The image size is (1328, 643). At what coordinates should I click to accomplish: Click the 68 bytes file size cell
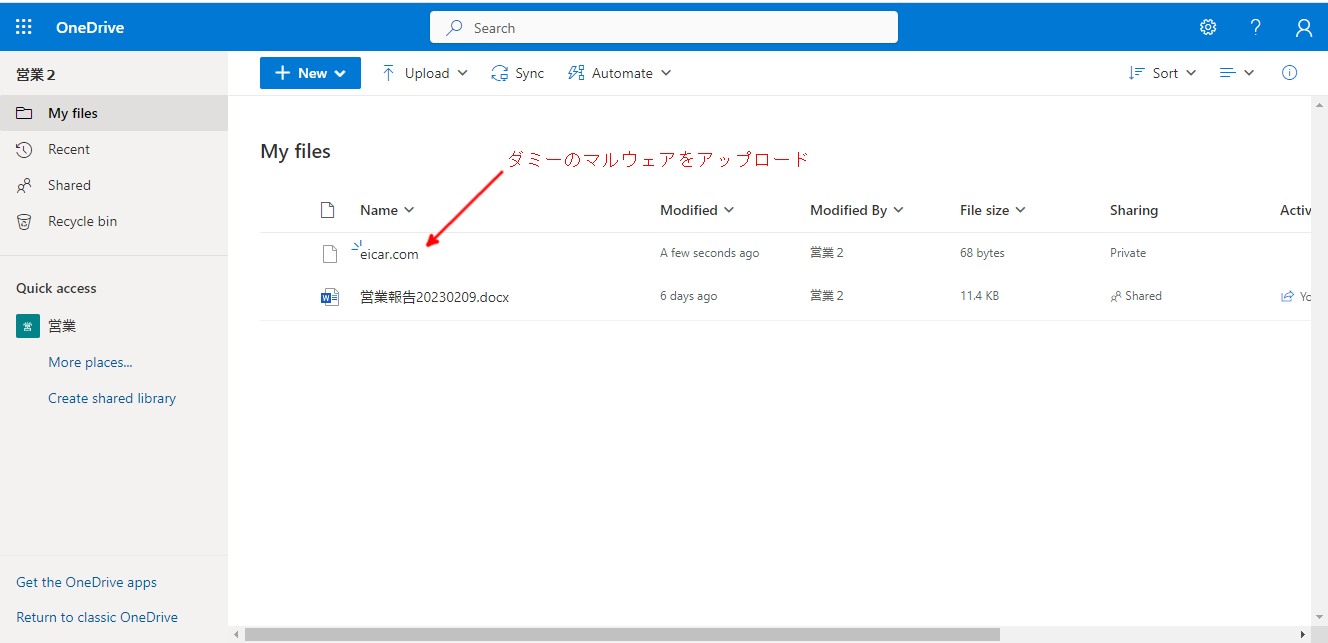[982, 253]
